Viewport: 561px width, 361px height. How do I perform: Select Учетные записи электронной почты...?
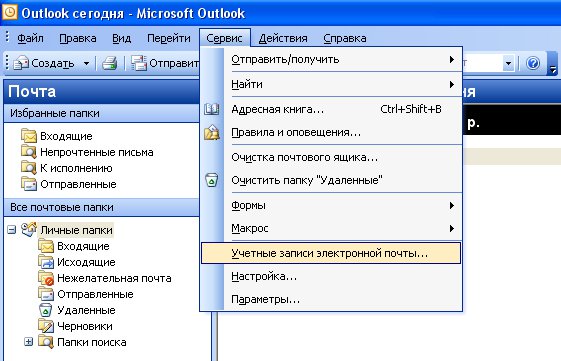pos(331,253)
